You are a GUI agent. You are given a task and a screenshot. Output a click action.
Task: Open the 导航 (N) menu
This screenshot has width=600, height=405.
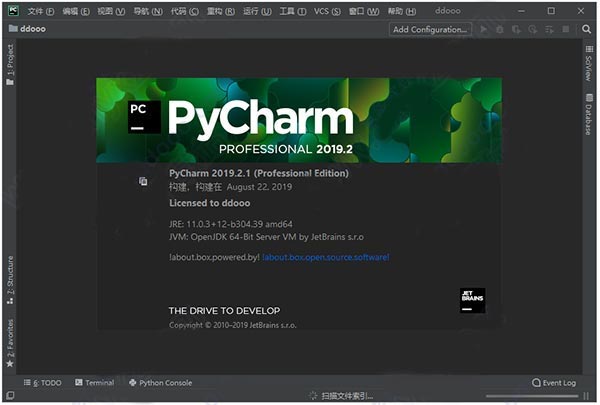click(x=148, y=11)
